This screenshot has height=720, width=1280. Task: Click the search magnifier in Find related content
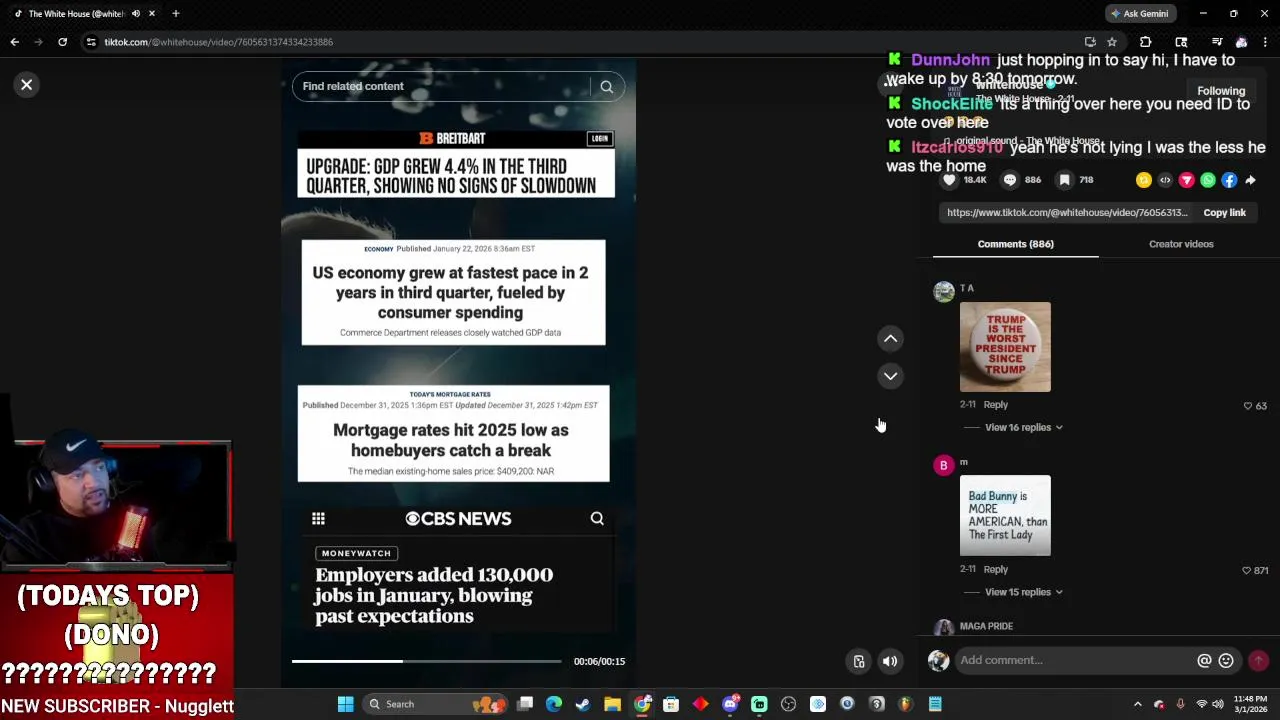[606, 87]
